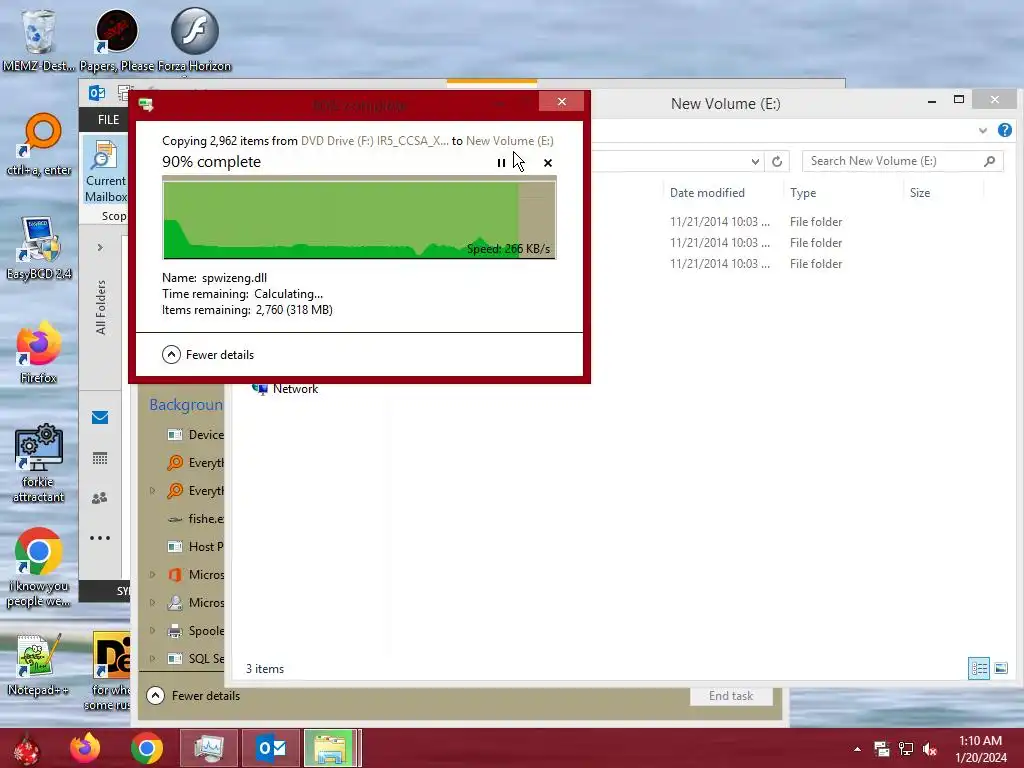This screenshot has width=1024, height=768.
Task: Select first Everything process row
Action: point(195,462)
